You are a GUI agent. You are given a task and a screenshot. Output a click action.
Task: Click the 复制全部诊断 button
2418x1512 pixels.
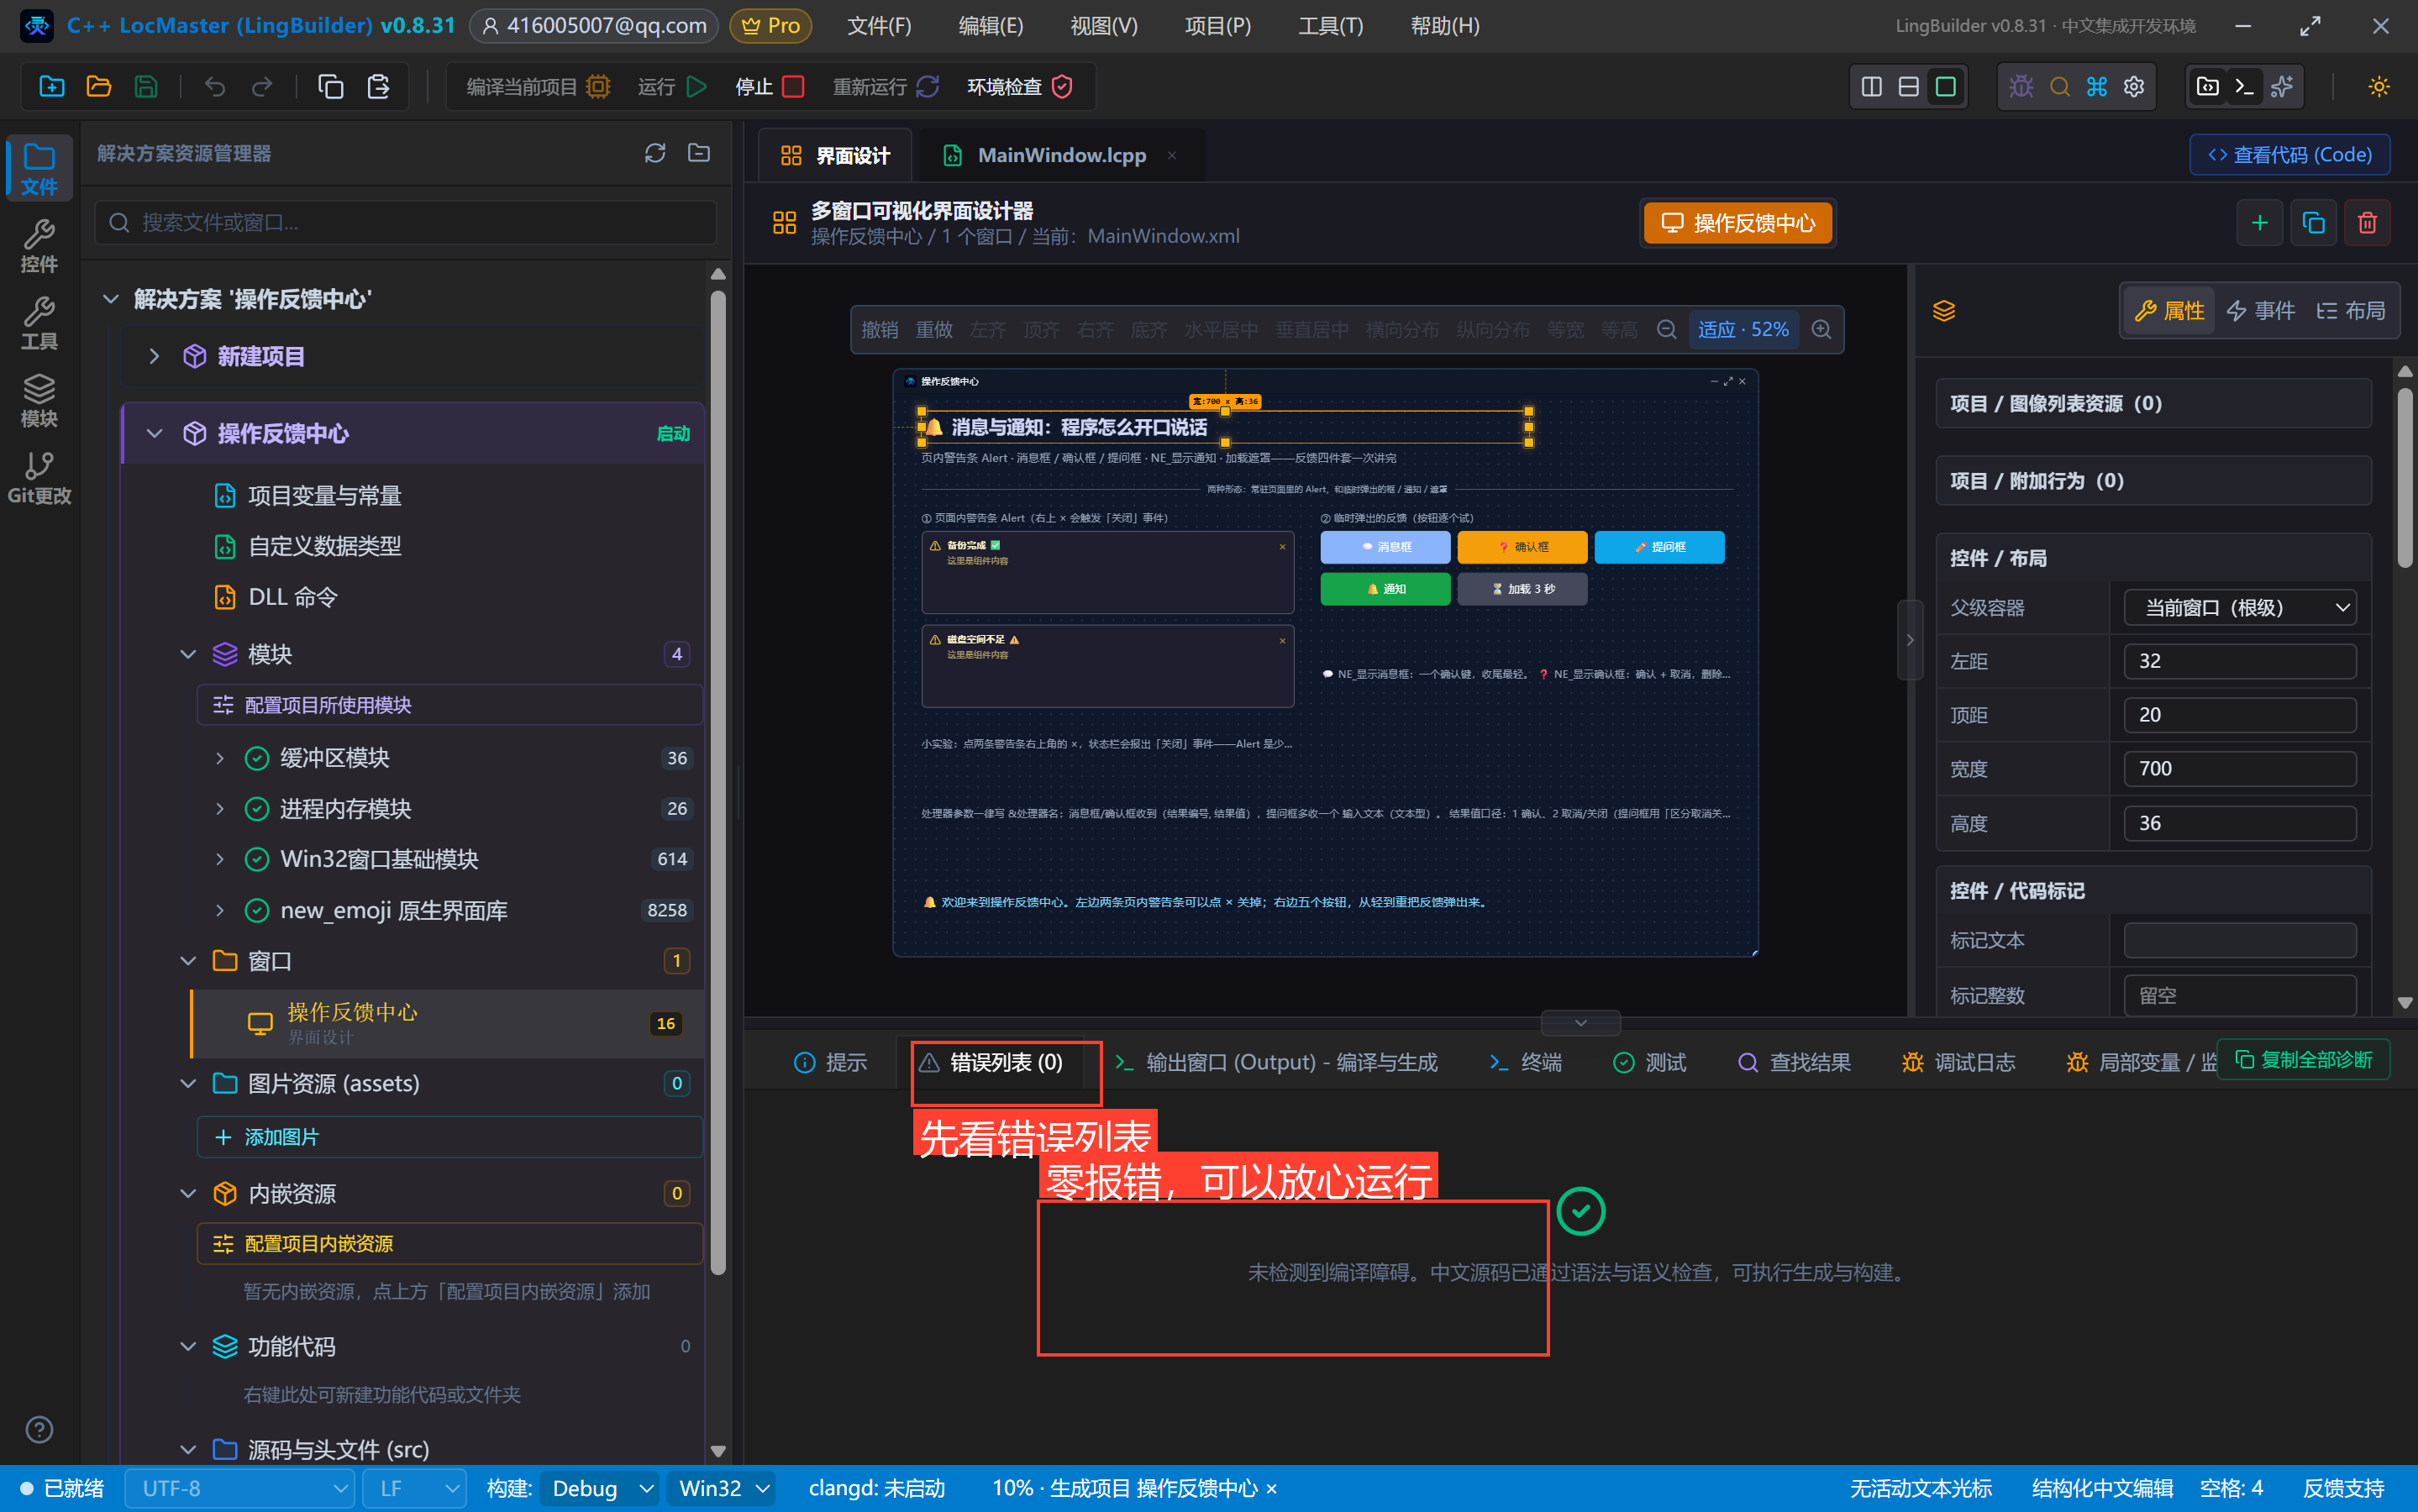2303,1059
